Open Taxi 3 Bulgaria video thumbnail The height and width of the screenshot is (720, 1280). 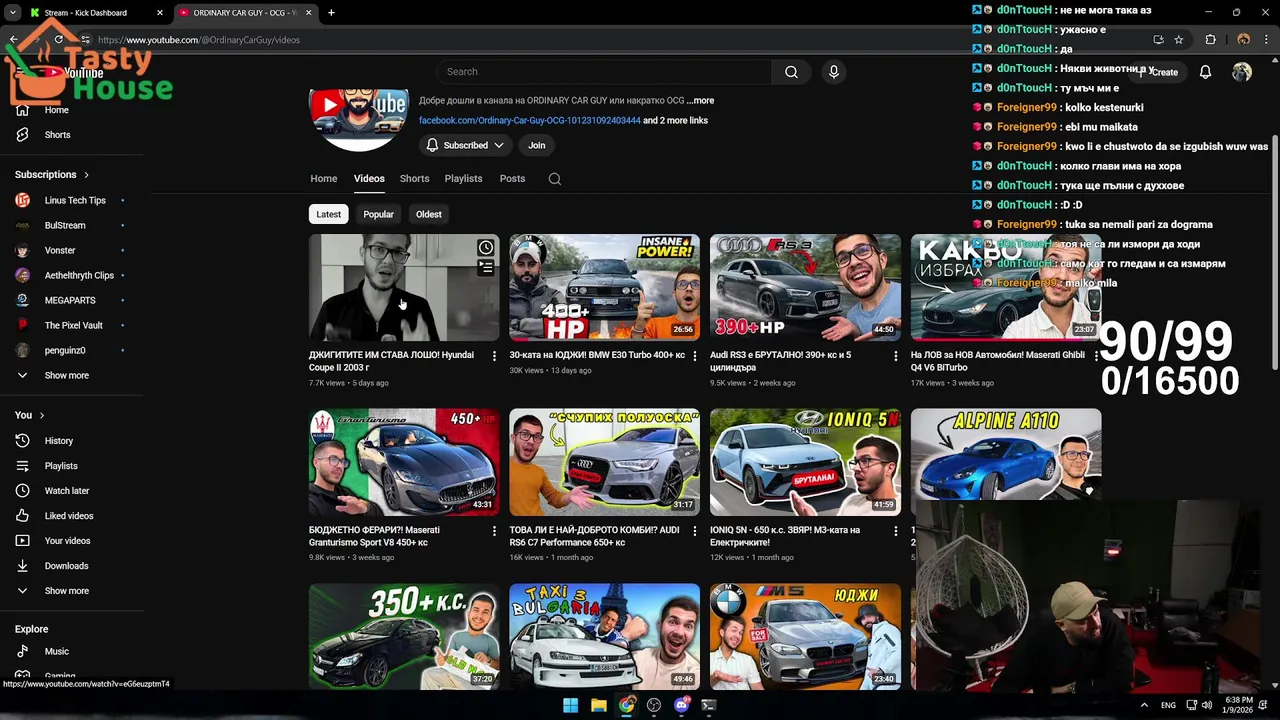[604, 637]
